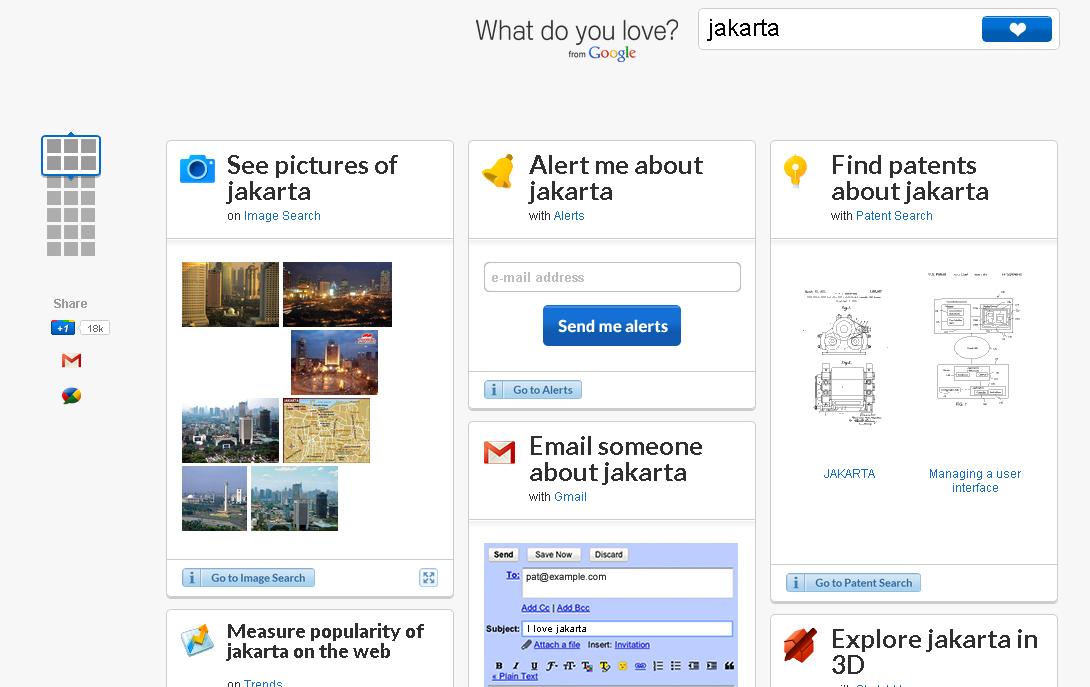This screenshot has height=687, width=1090.
Task: Open the text color picker in compose
Action: (587, 666)
